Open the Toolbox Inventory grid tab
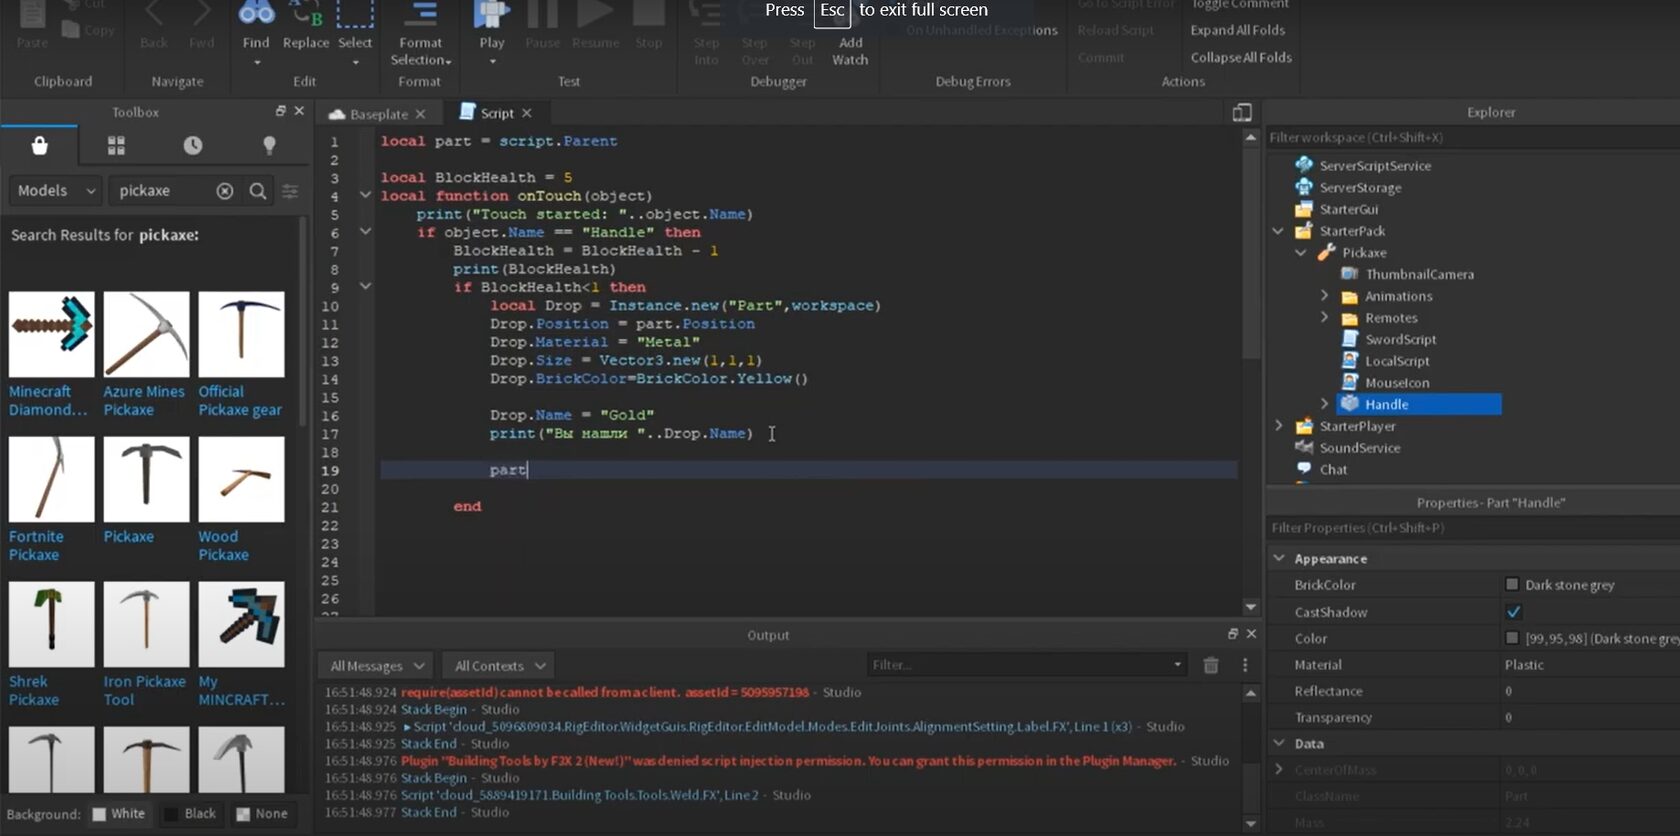 [x=116, y=146]
